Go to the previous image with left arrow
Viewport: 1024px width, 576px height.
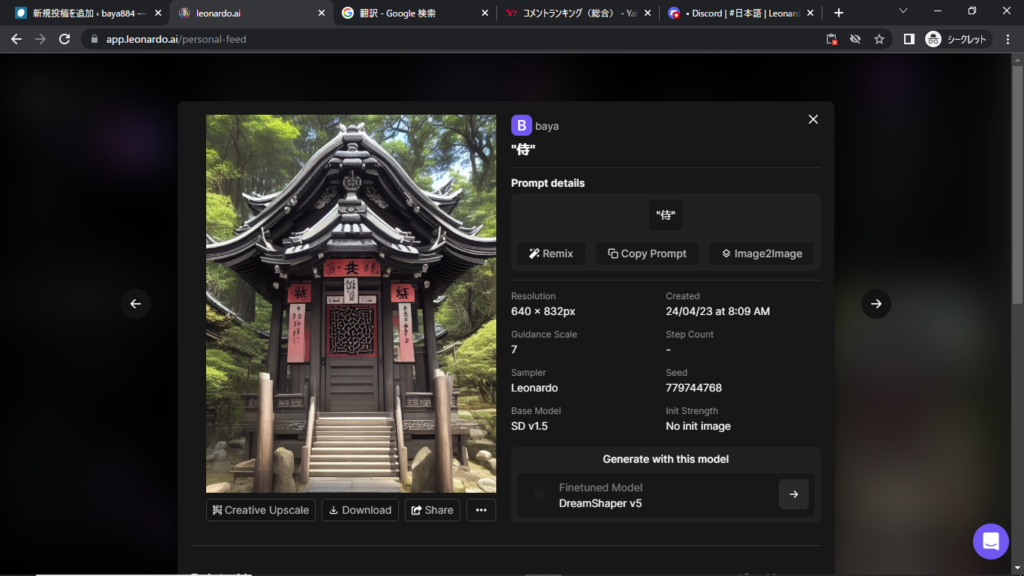(136, 304)
